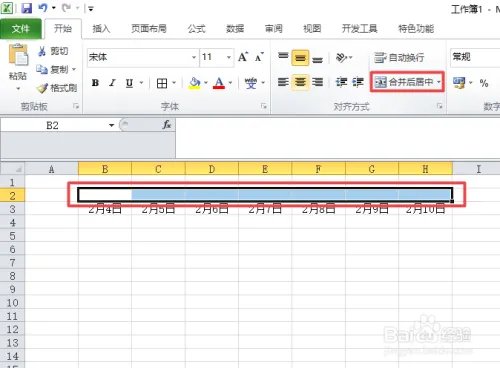Click the text orientation icon
Image resolution: width=500 pixels, height=368 pixels.
(x=342, y=58)
